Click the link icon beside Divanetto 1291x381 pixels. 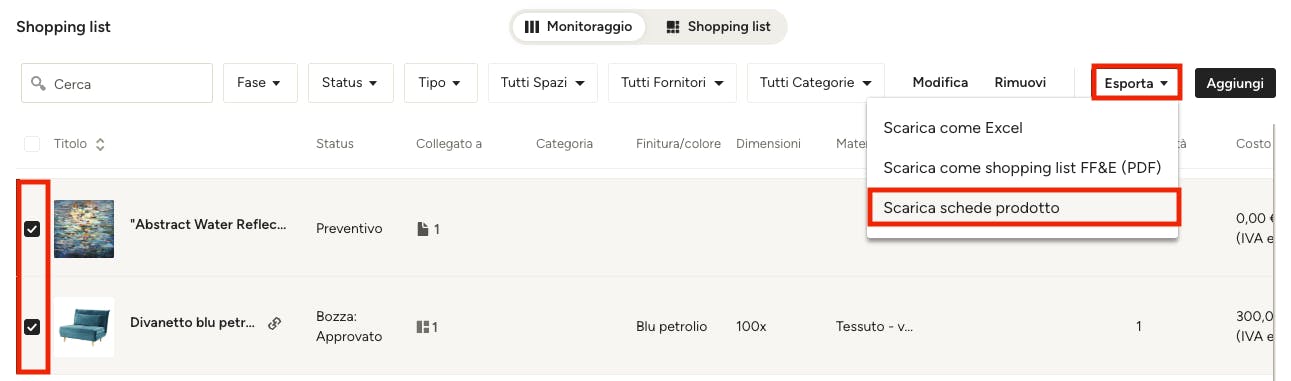pos(275,323)
